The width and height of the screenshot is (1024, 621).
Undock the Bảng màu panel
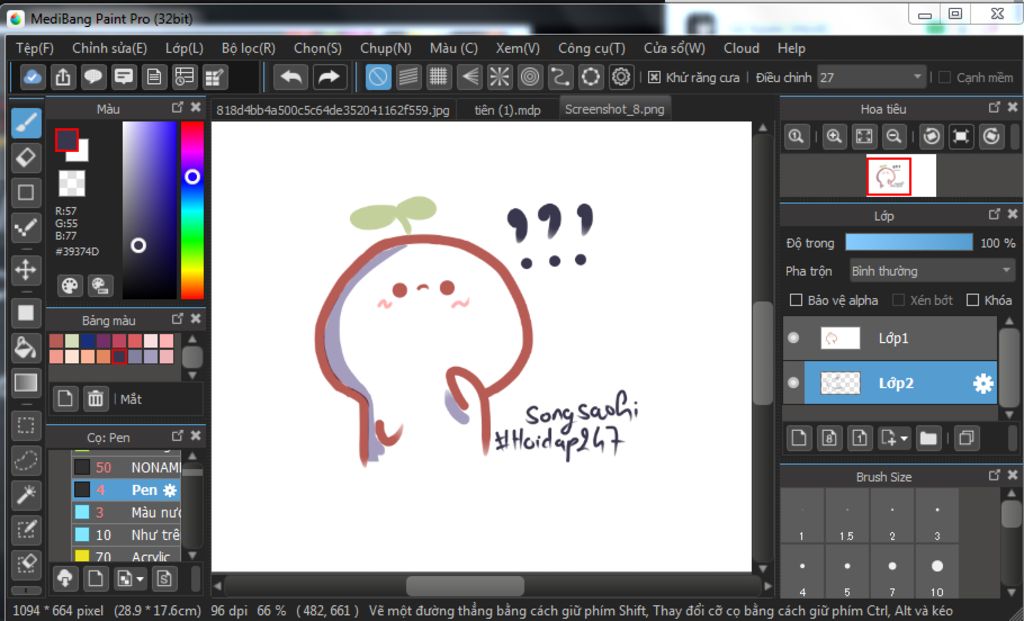[x=177, y=319]
